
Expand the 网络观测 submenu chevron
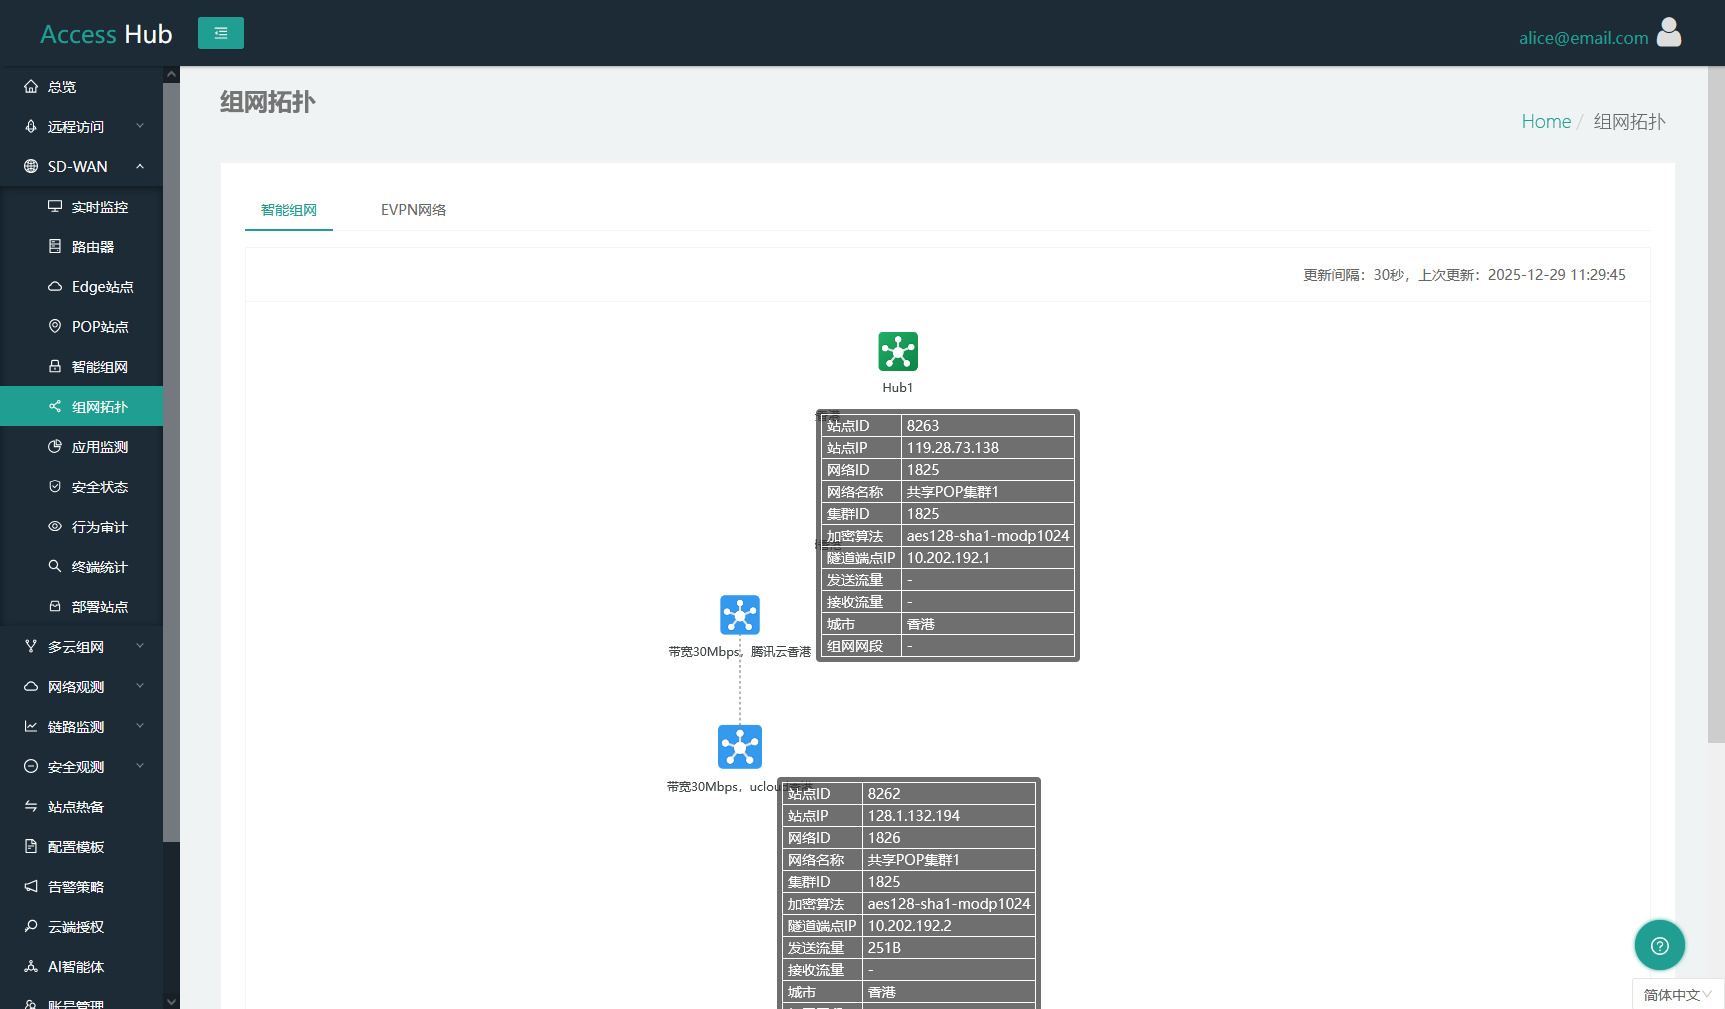coord(140,686)
